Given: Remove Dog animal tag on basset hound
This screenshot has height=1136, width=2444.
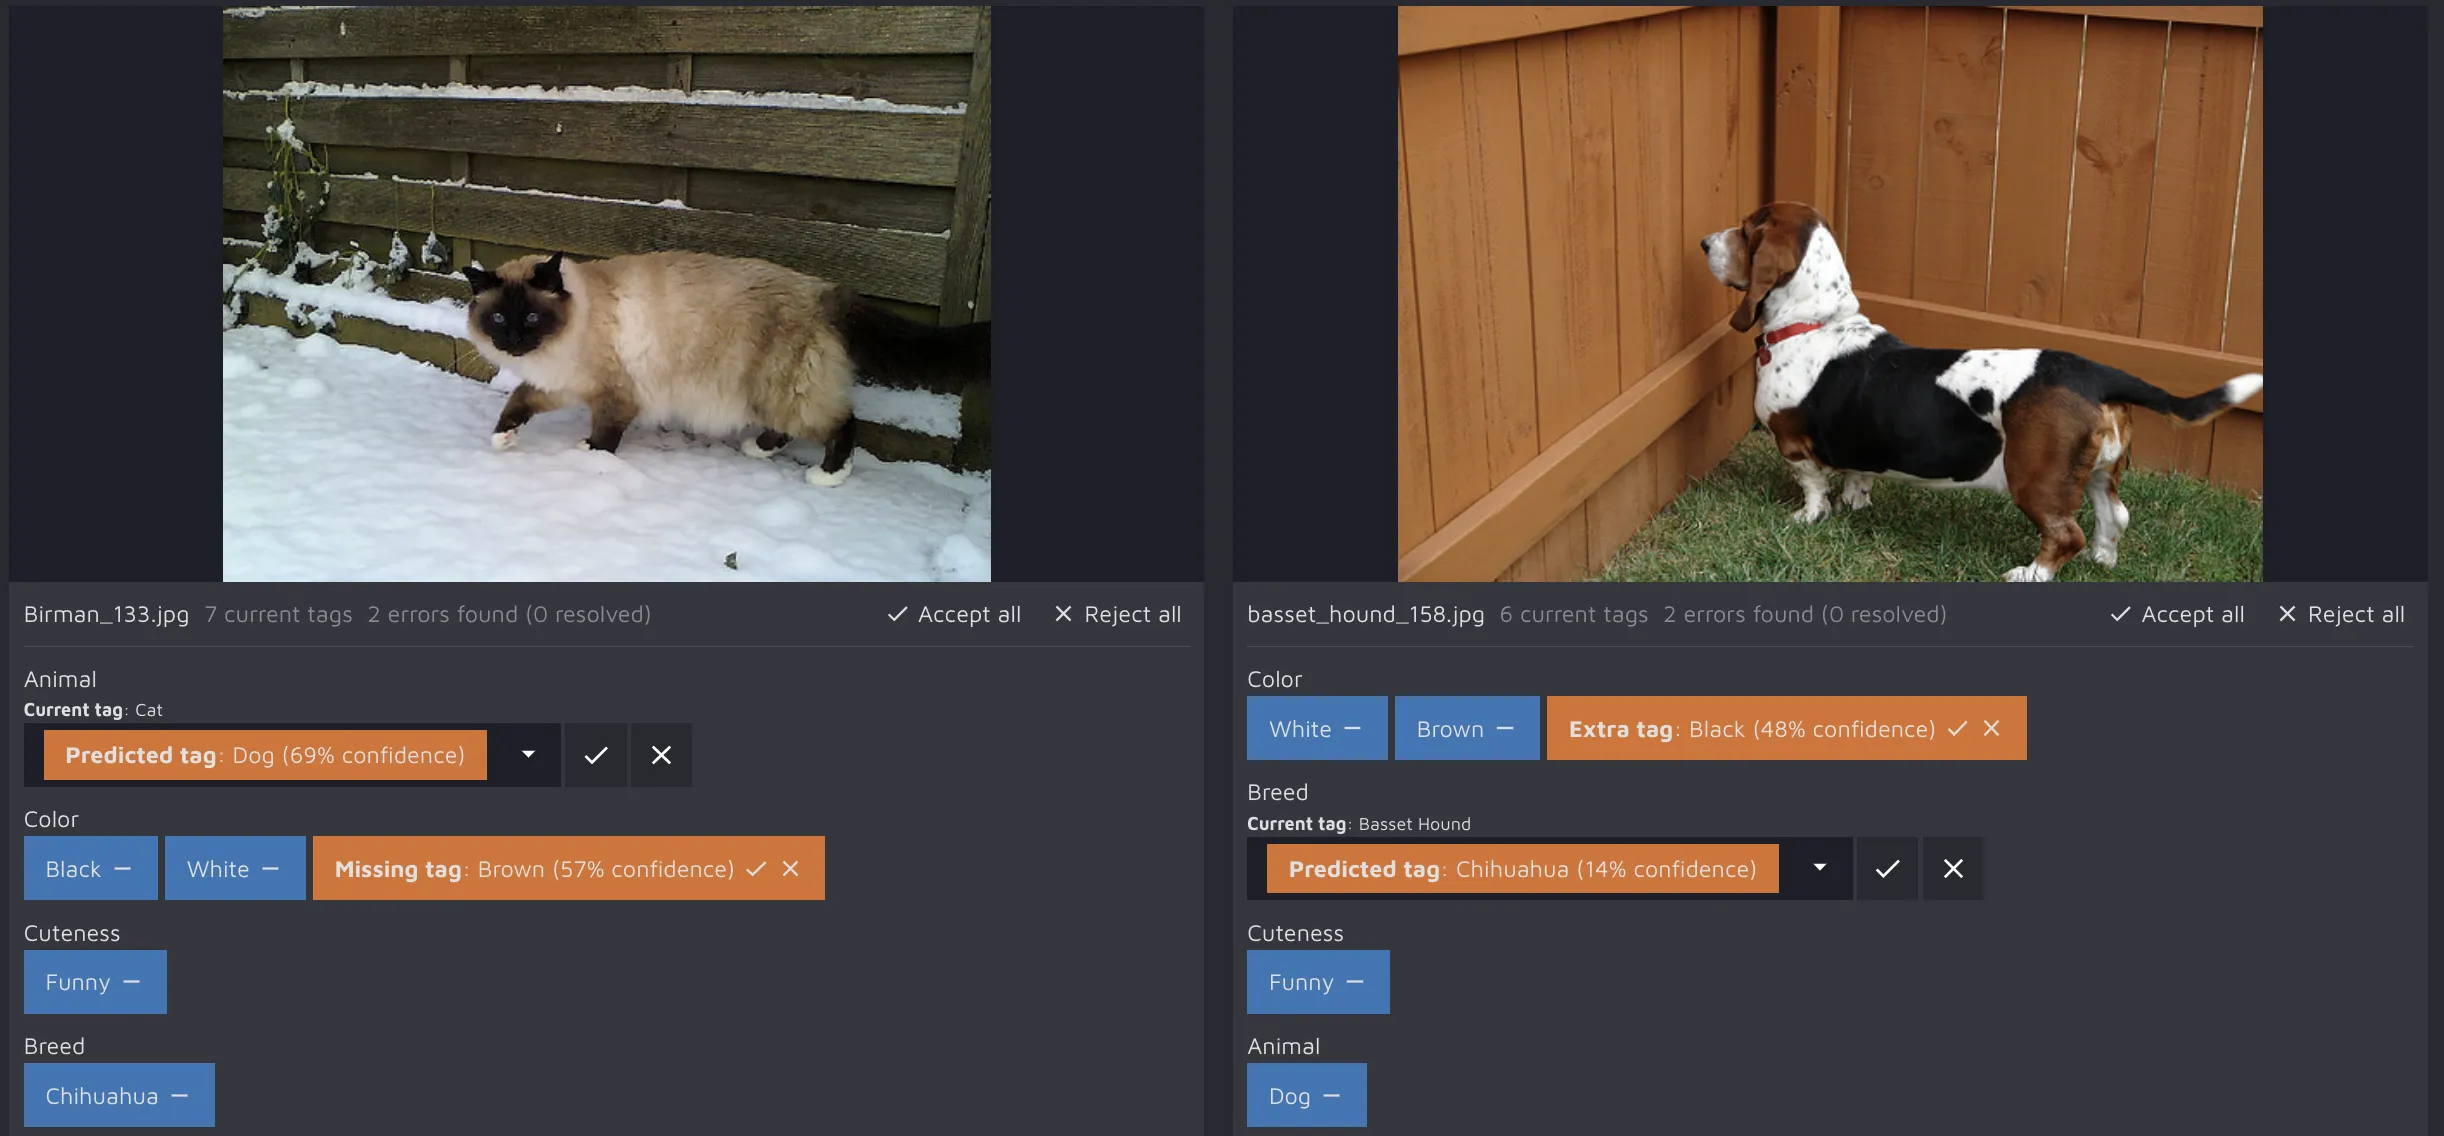Looking at the screenshot, I should click(1331, 1096).
